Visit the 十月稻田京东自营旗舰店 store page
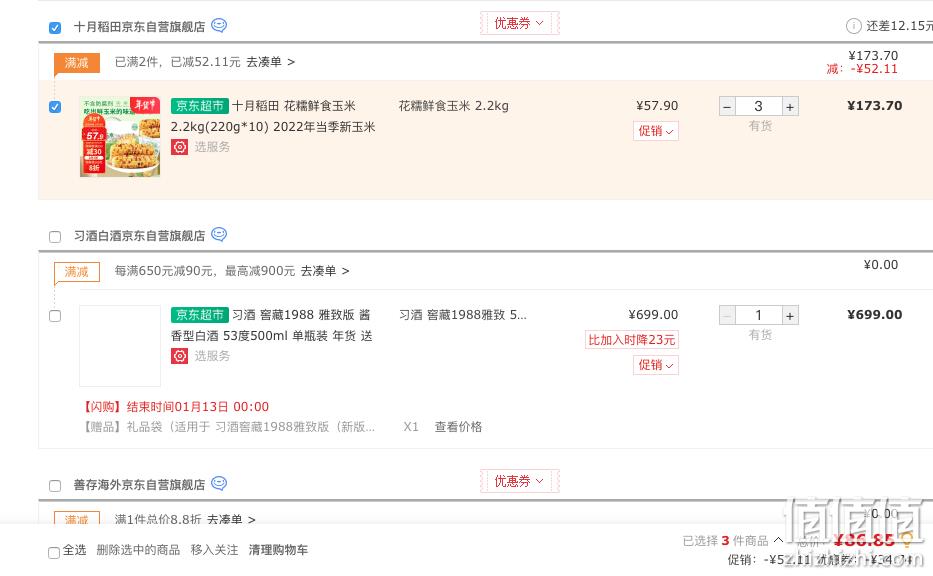The image size is (933, 576). click(x=139, y=27)
